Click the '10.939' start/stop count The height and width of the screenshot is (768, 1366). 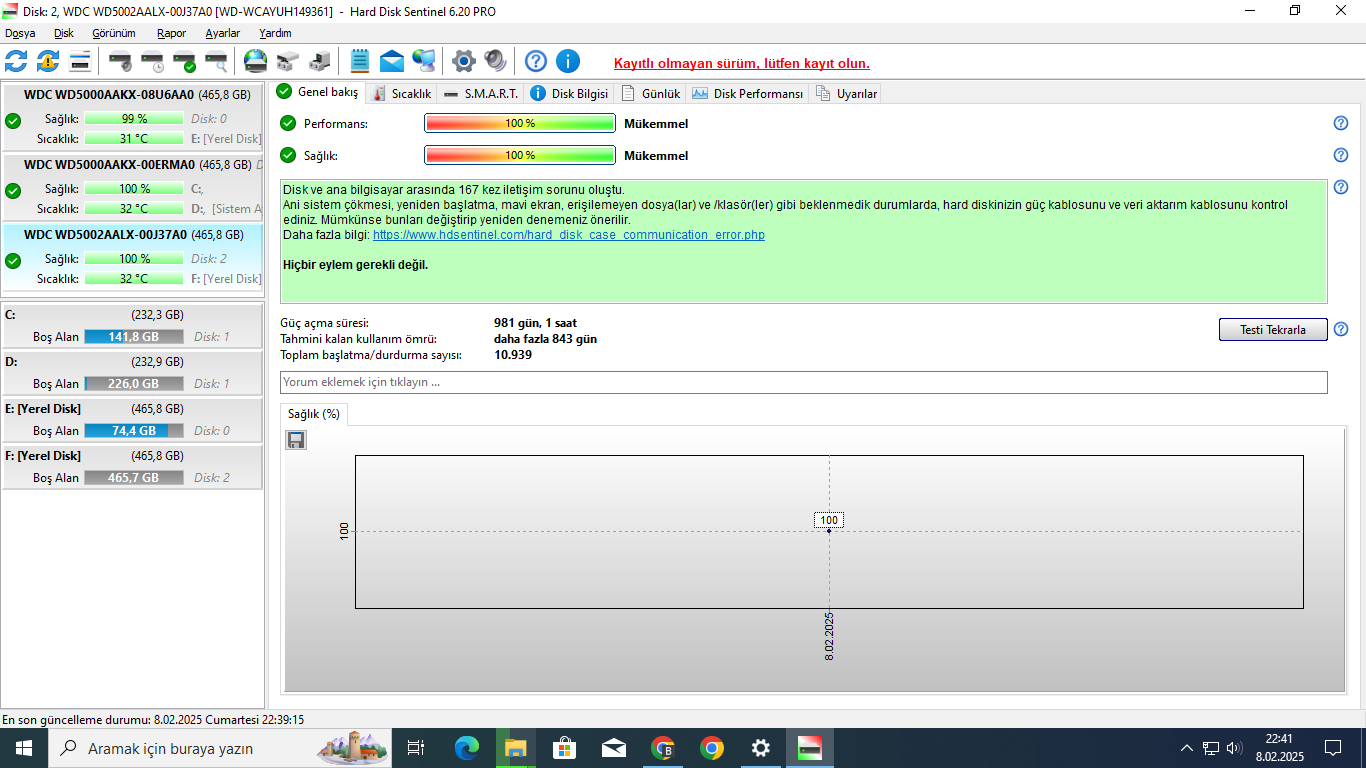pos(513,355)
